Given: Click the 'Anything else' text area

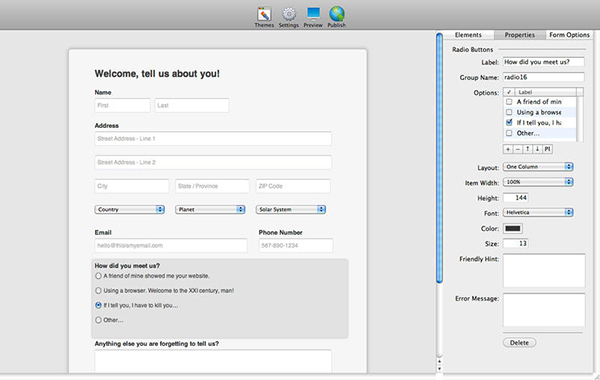Looking at the screenshot, I should coord(213,361).
